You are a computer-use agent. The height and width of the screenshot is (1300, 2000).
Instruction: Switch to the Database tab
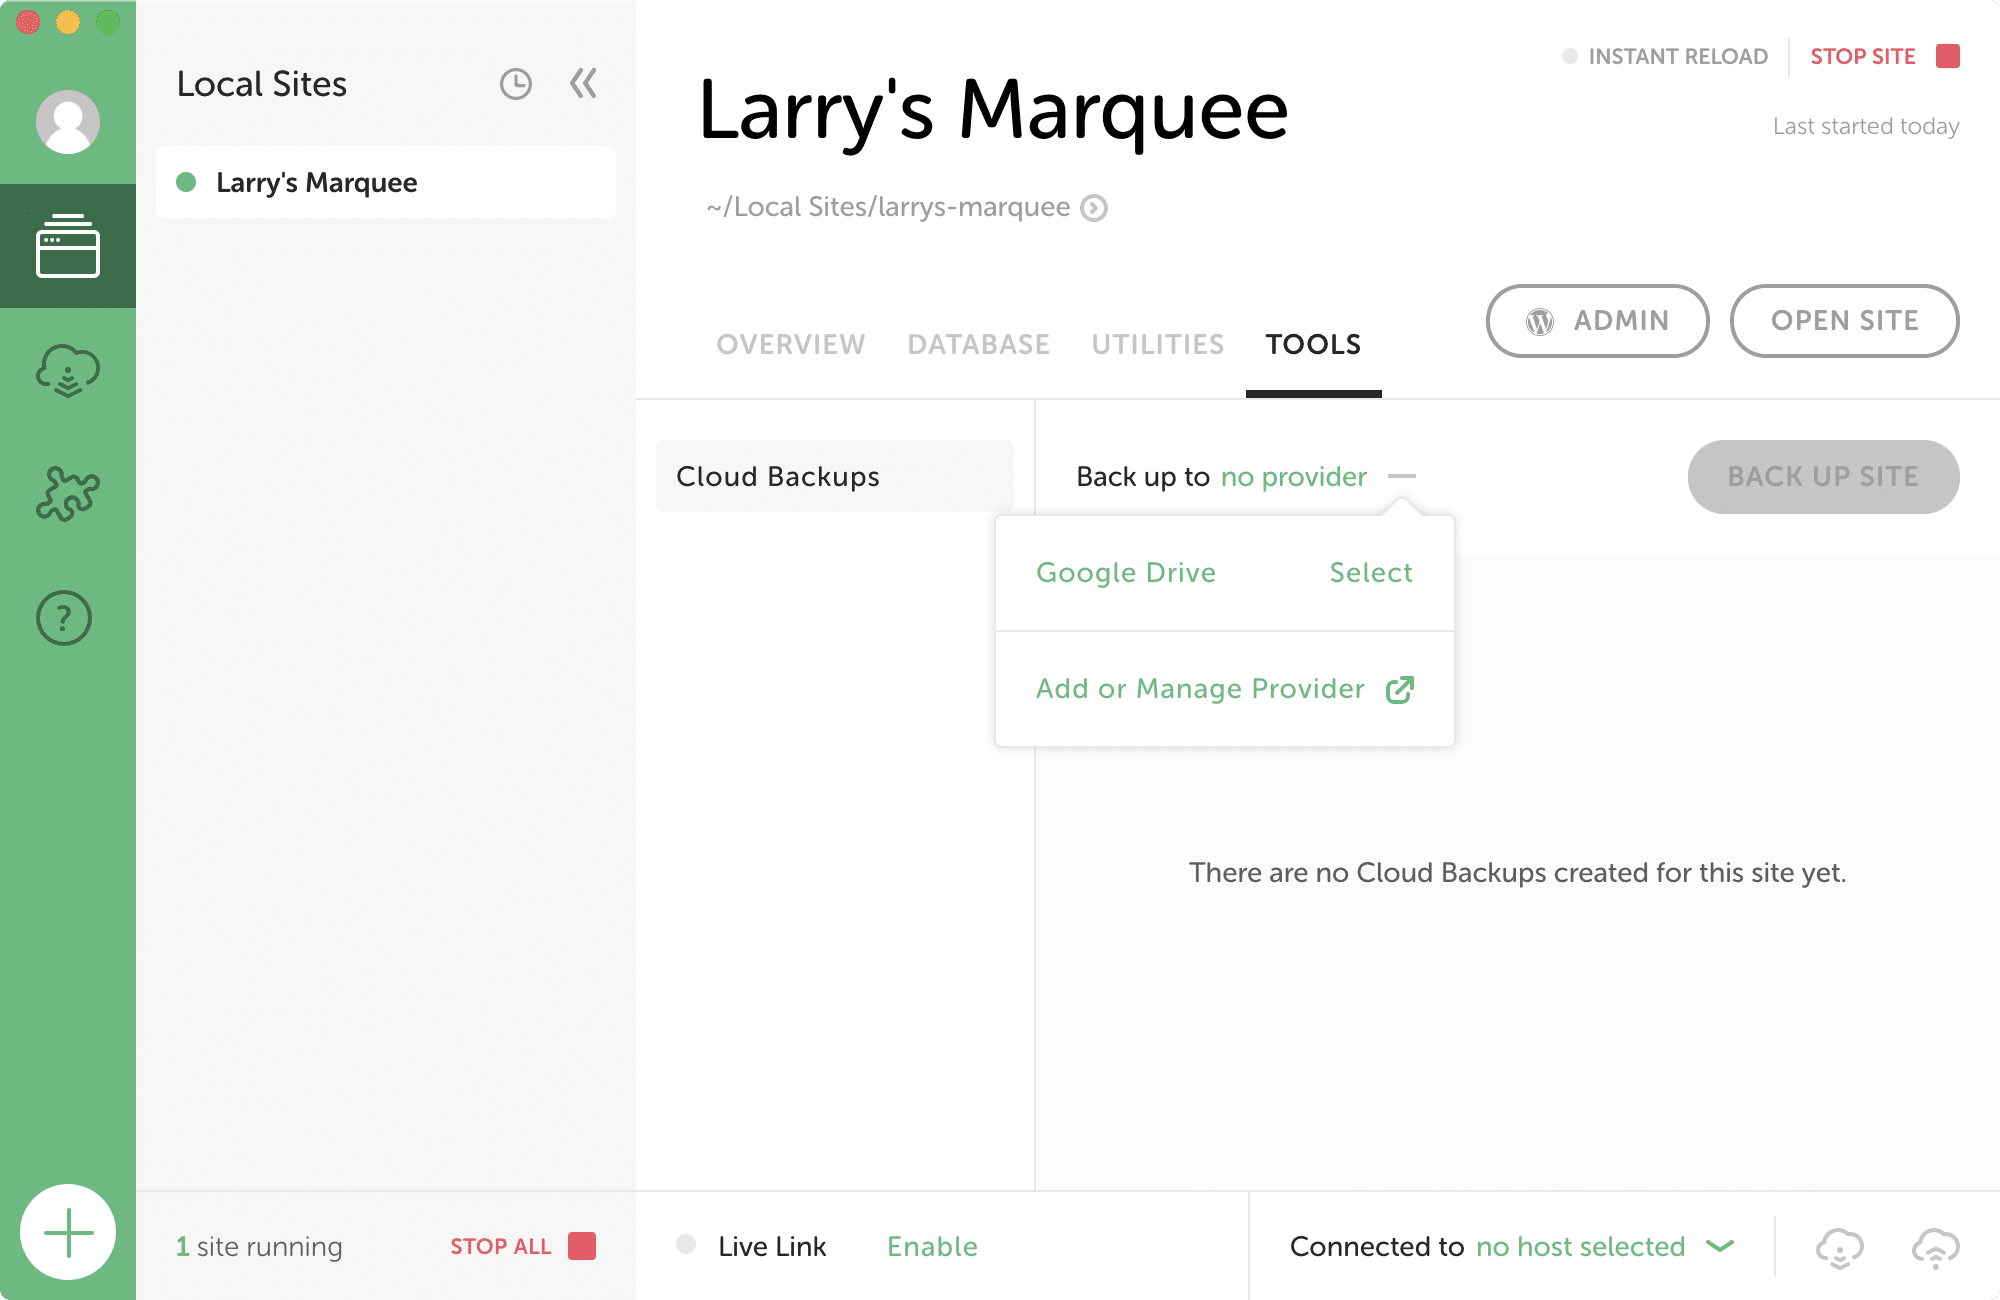click(979, 344)
